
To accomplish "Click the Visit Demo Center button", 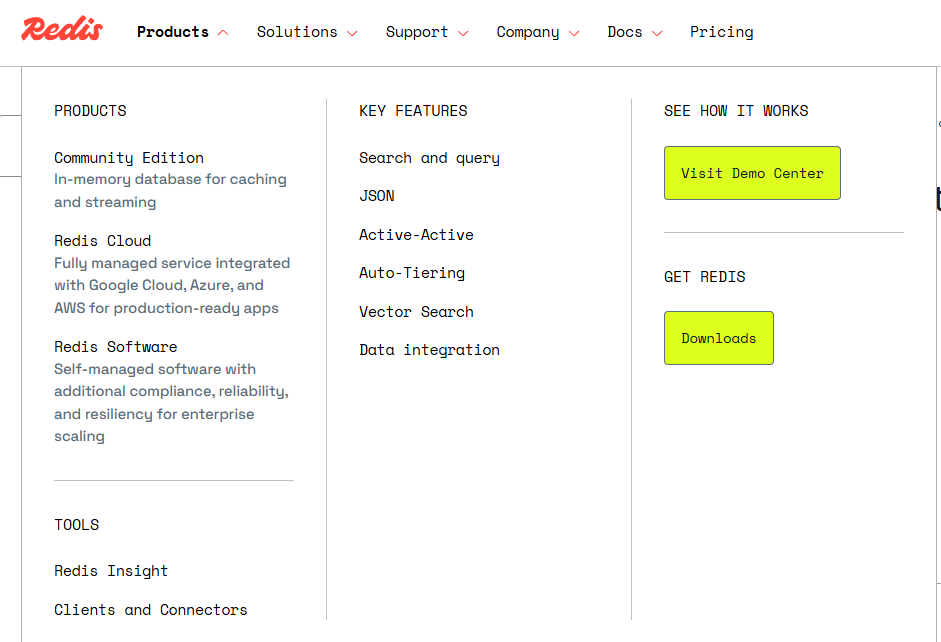I will coord(752,173).
